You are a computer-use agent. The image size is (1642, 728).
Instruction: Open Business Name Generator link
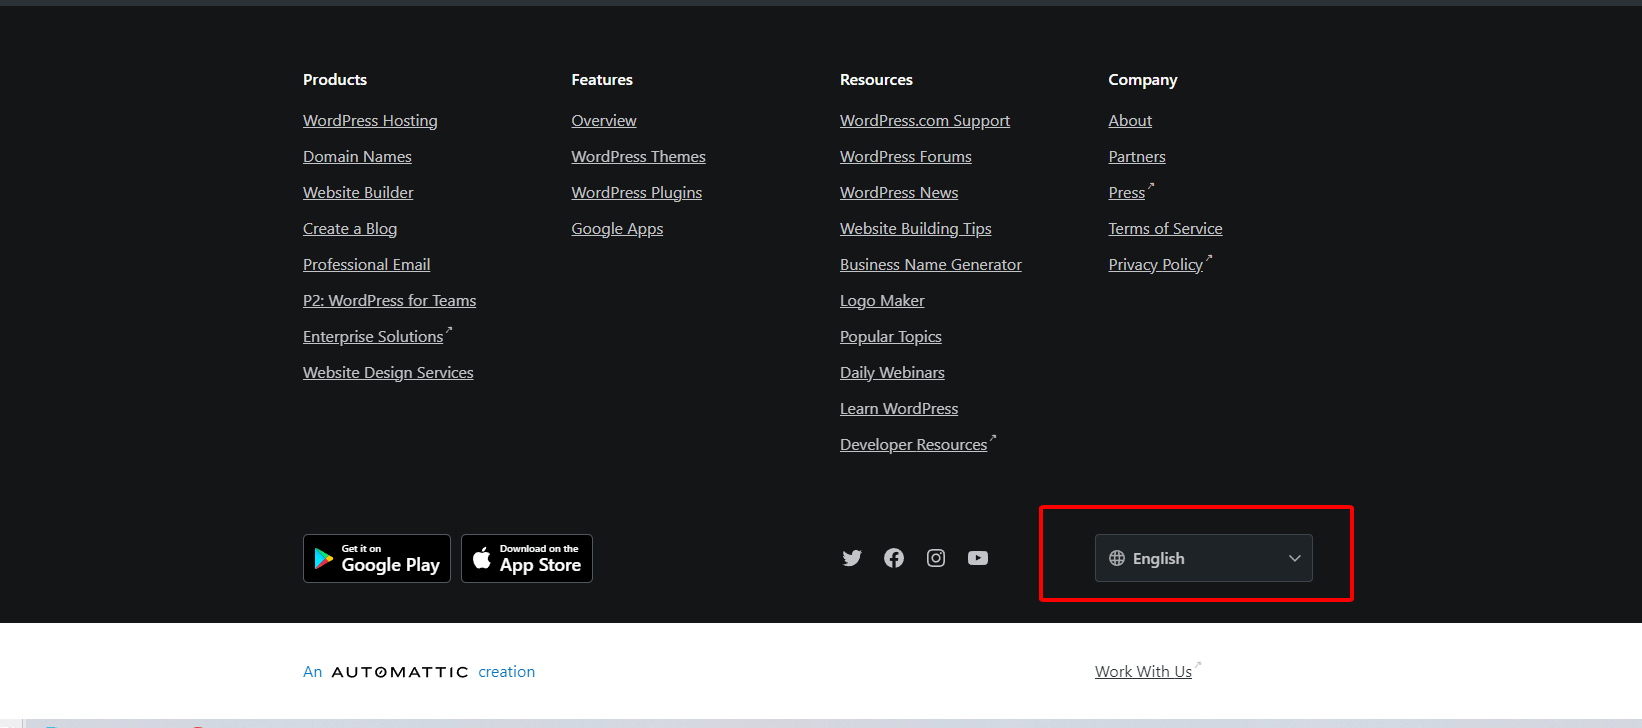click(x=931, y=265)
